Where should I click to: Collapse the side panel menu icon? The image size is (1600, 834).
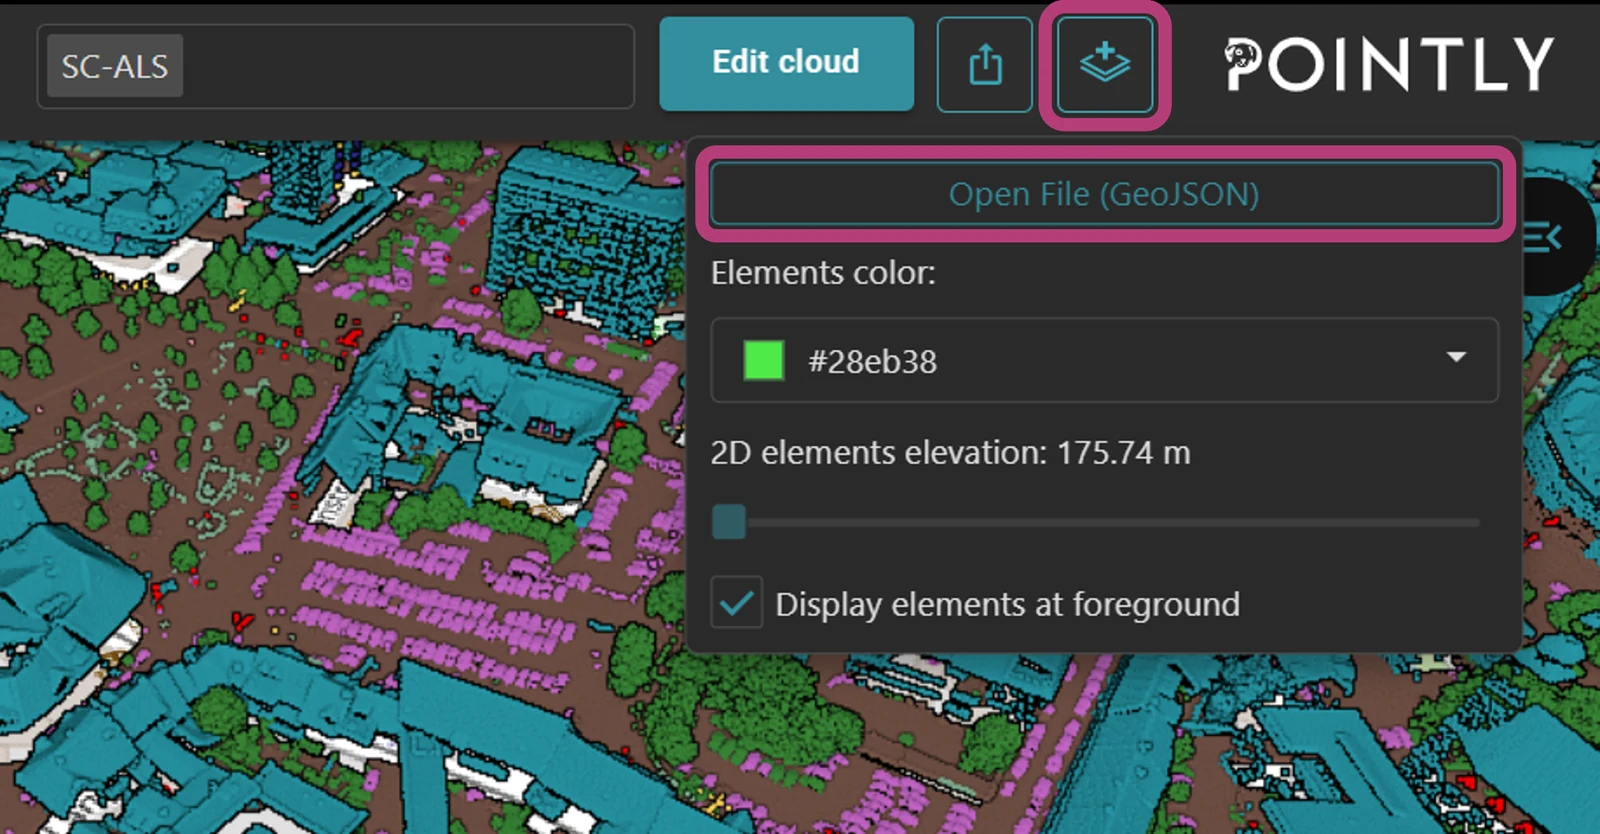pos(1543,238)
